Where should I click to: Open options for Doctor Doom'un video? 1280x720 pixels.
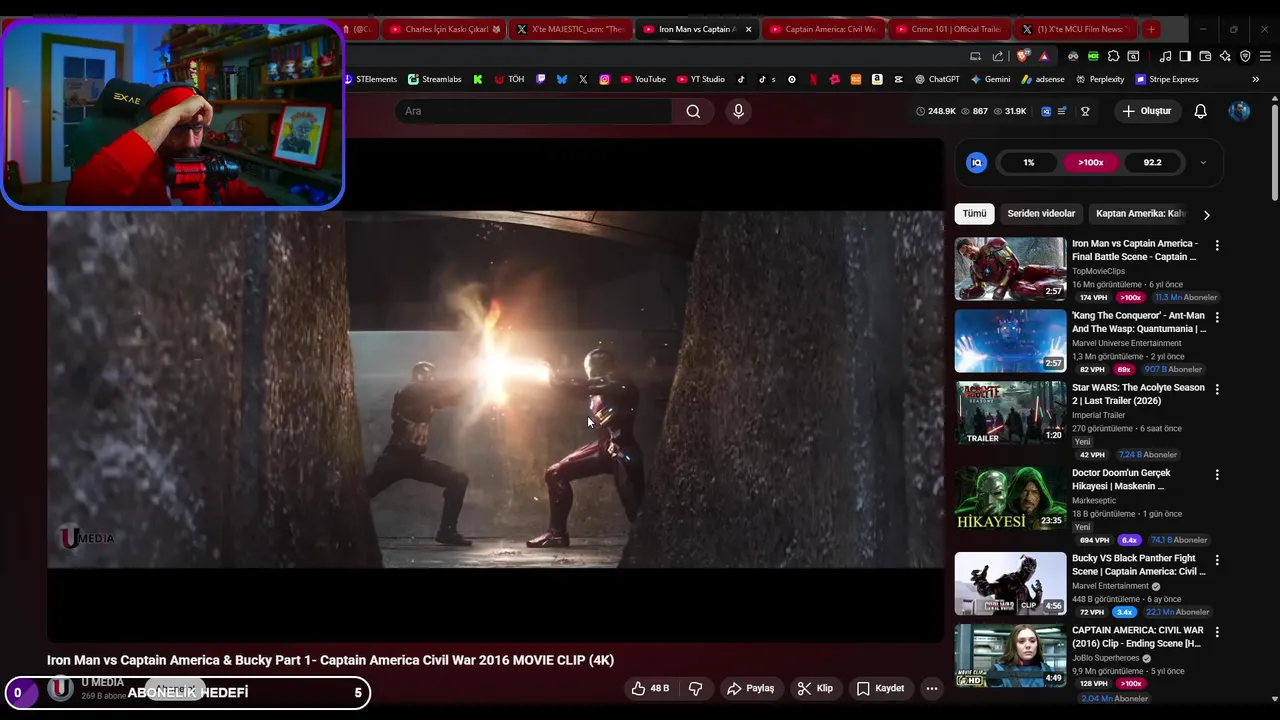click(1217, 475)
